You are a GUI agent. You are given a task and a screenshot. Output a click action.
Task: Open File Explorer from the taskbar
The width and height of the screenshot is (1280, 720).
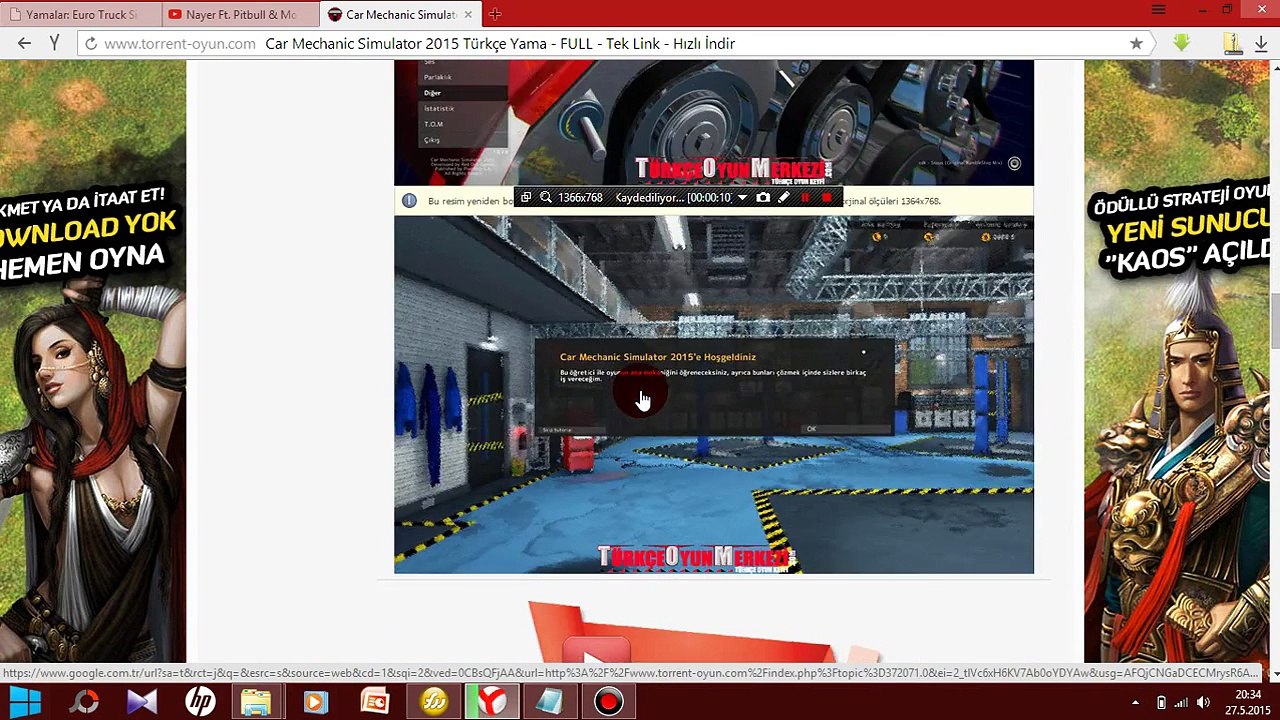pyautogui.click(x=257, y=702)
